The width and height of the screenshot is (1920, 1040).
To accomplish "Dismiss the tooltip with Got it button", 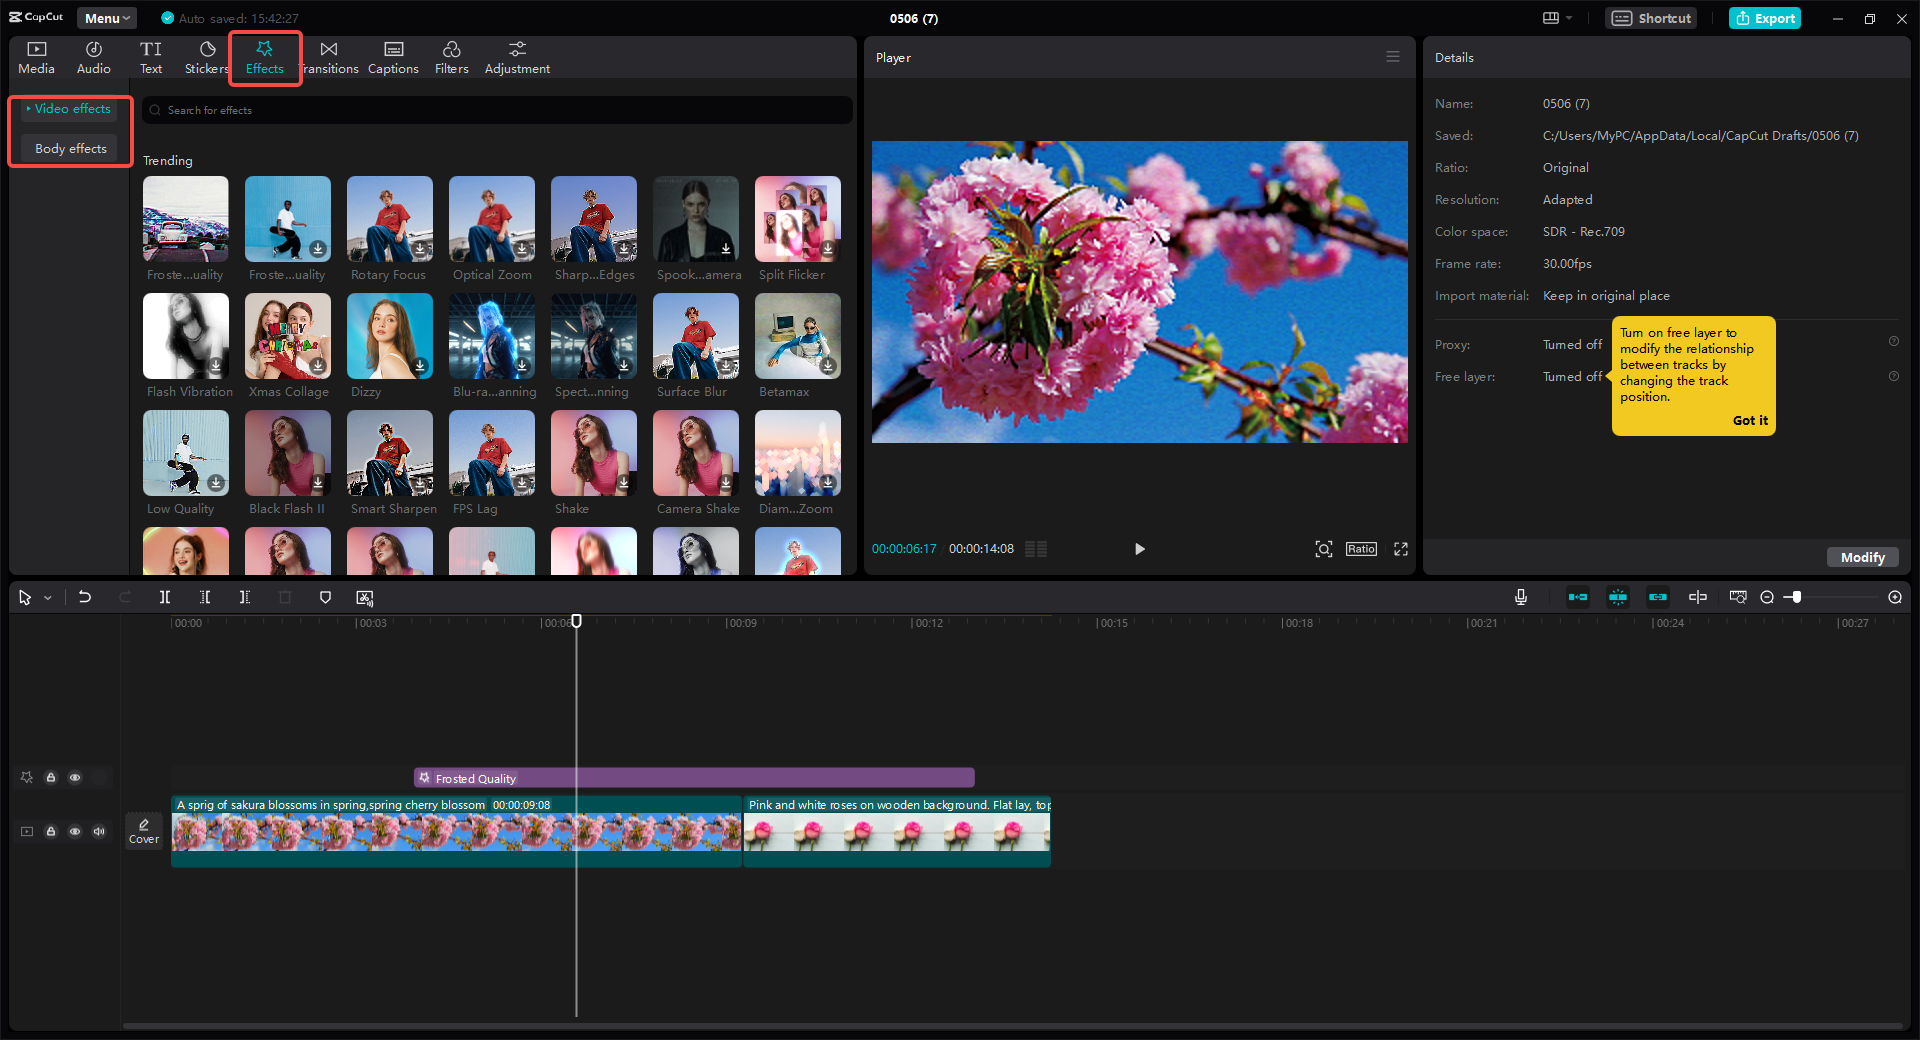I will pyautogui.click(x=1750, y=420).
